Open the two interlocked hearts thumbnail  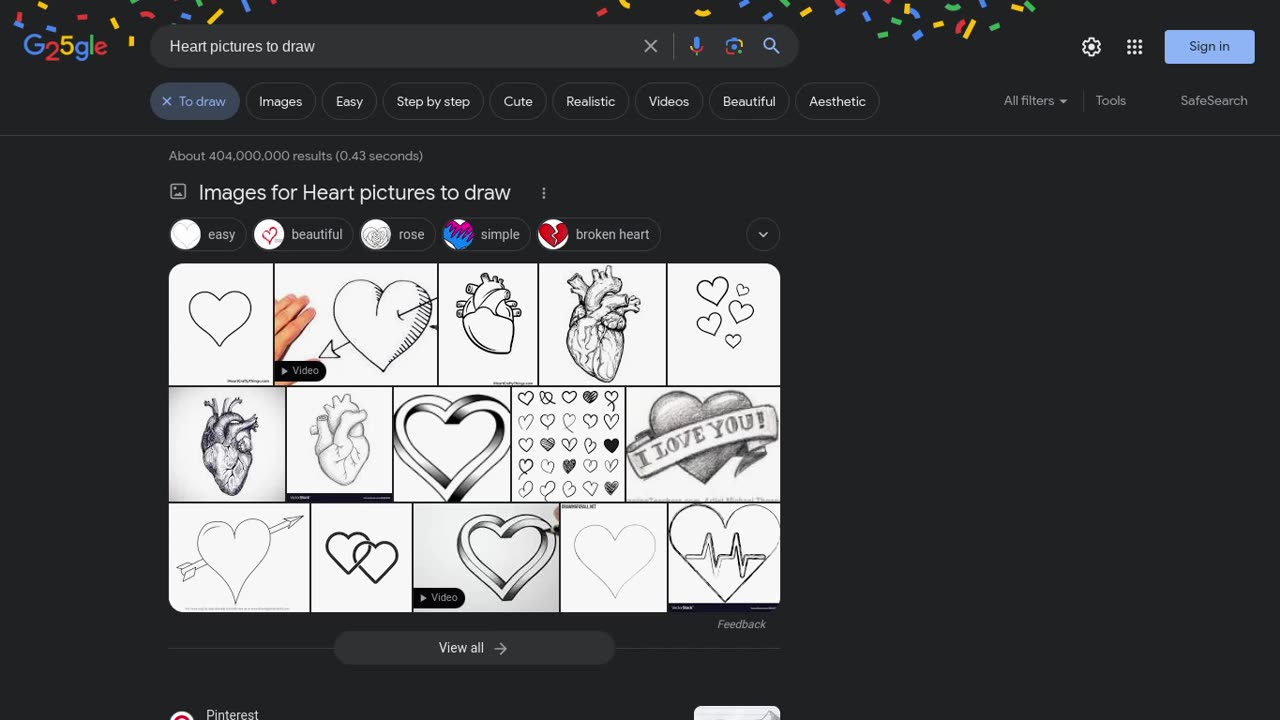pos(361,557)
